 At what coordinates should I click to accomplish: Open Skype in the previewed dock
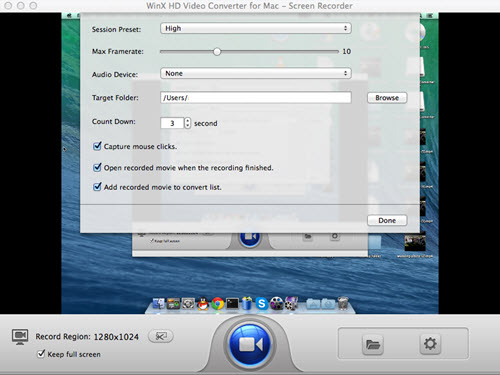click(x=262, y=304)
